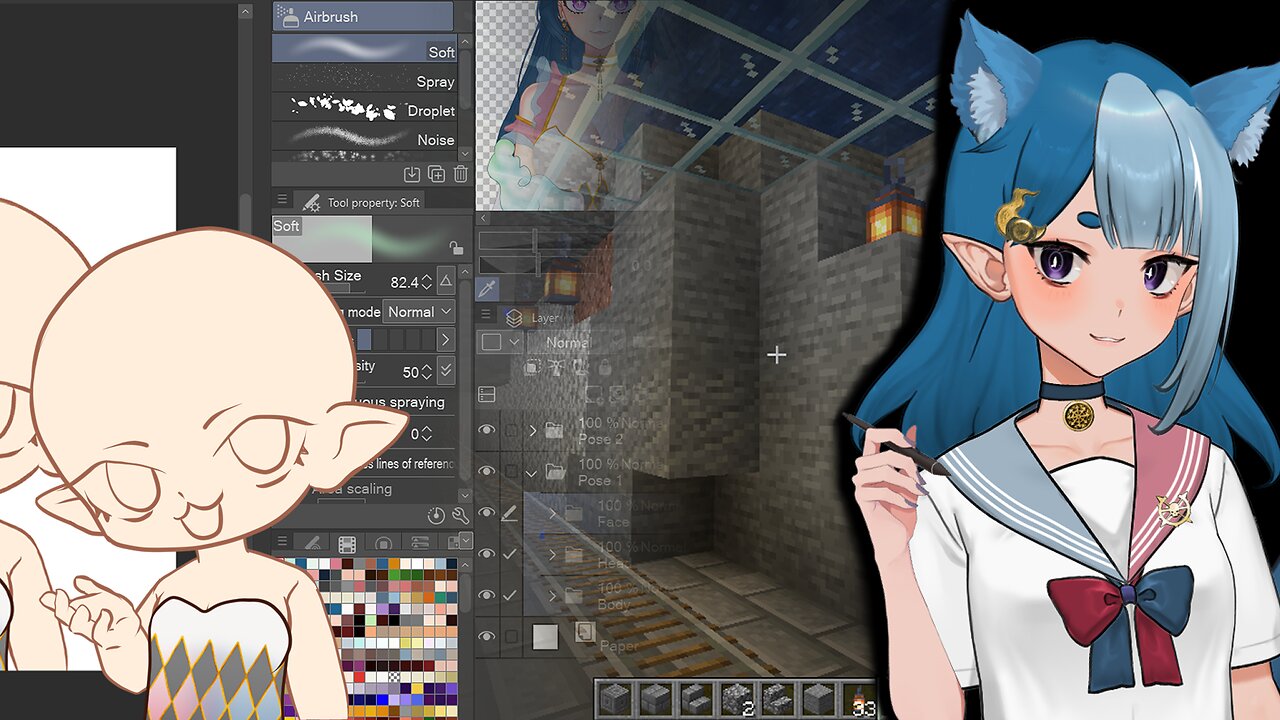Open the Tool property panel menu icon

(x=282, y=200)
